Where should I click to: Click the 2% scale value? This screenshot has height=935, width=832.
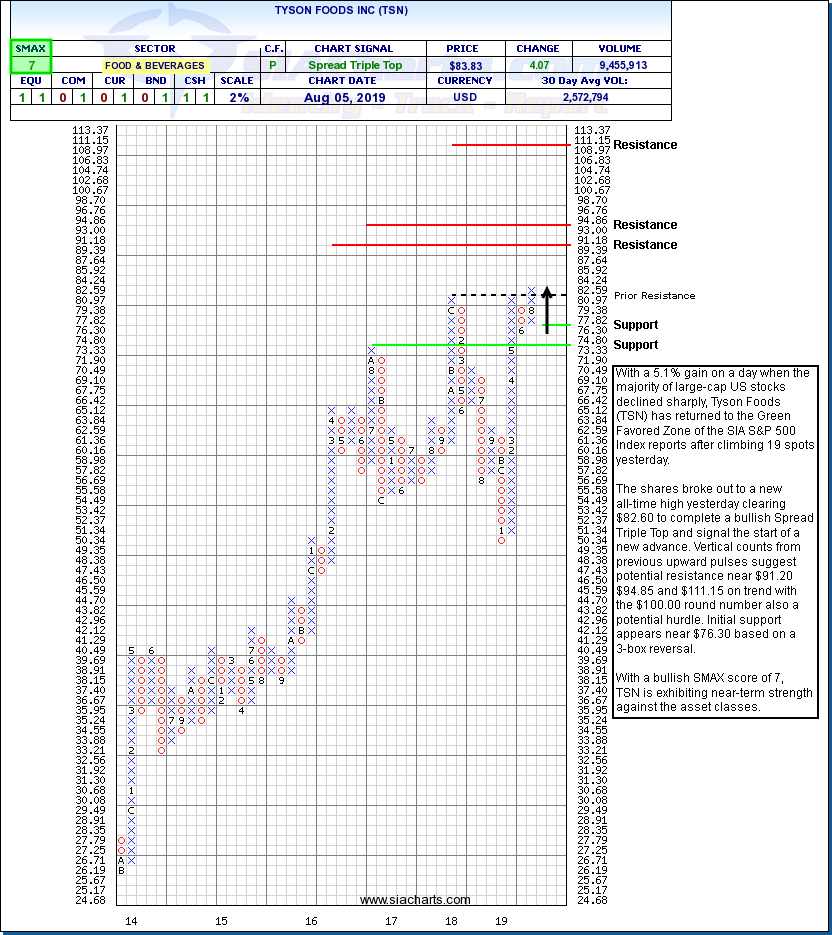tap(237, 97)
